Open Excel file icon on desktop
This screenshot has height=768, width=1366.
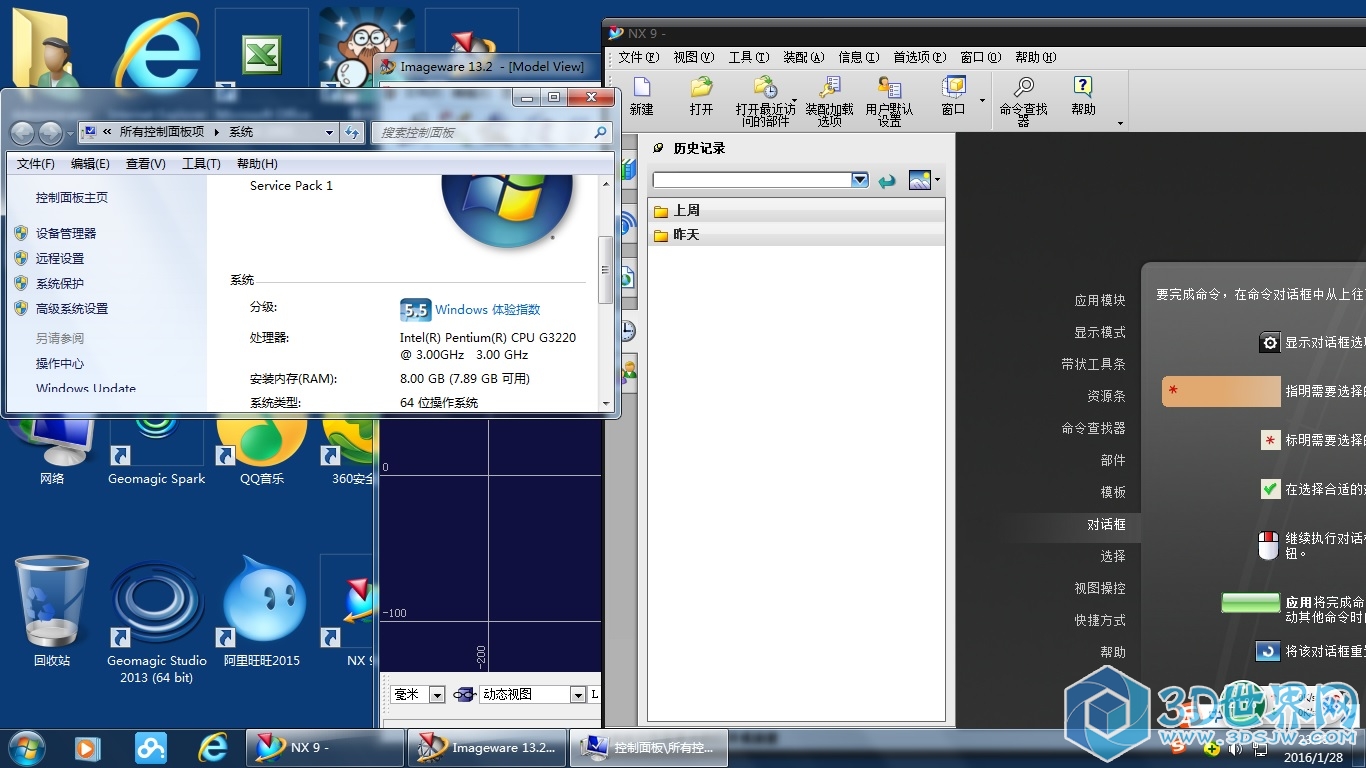[262, 55]
